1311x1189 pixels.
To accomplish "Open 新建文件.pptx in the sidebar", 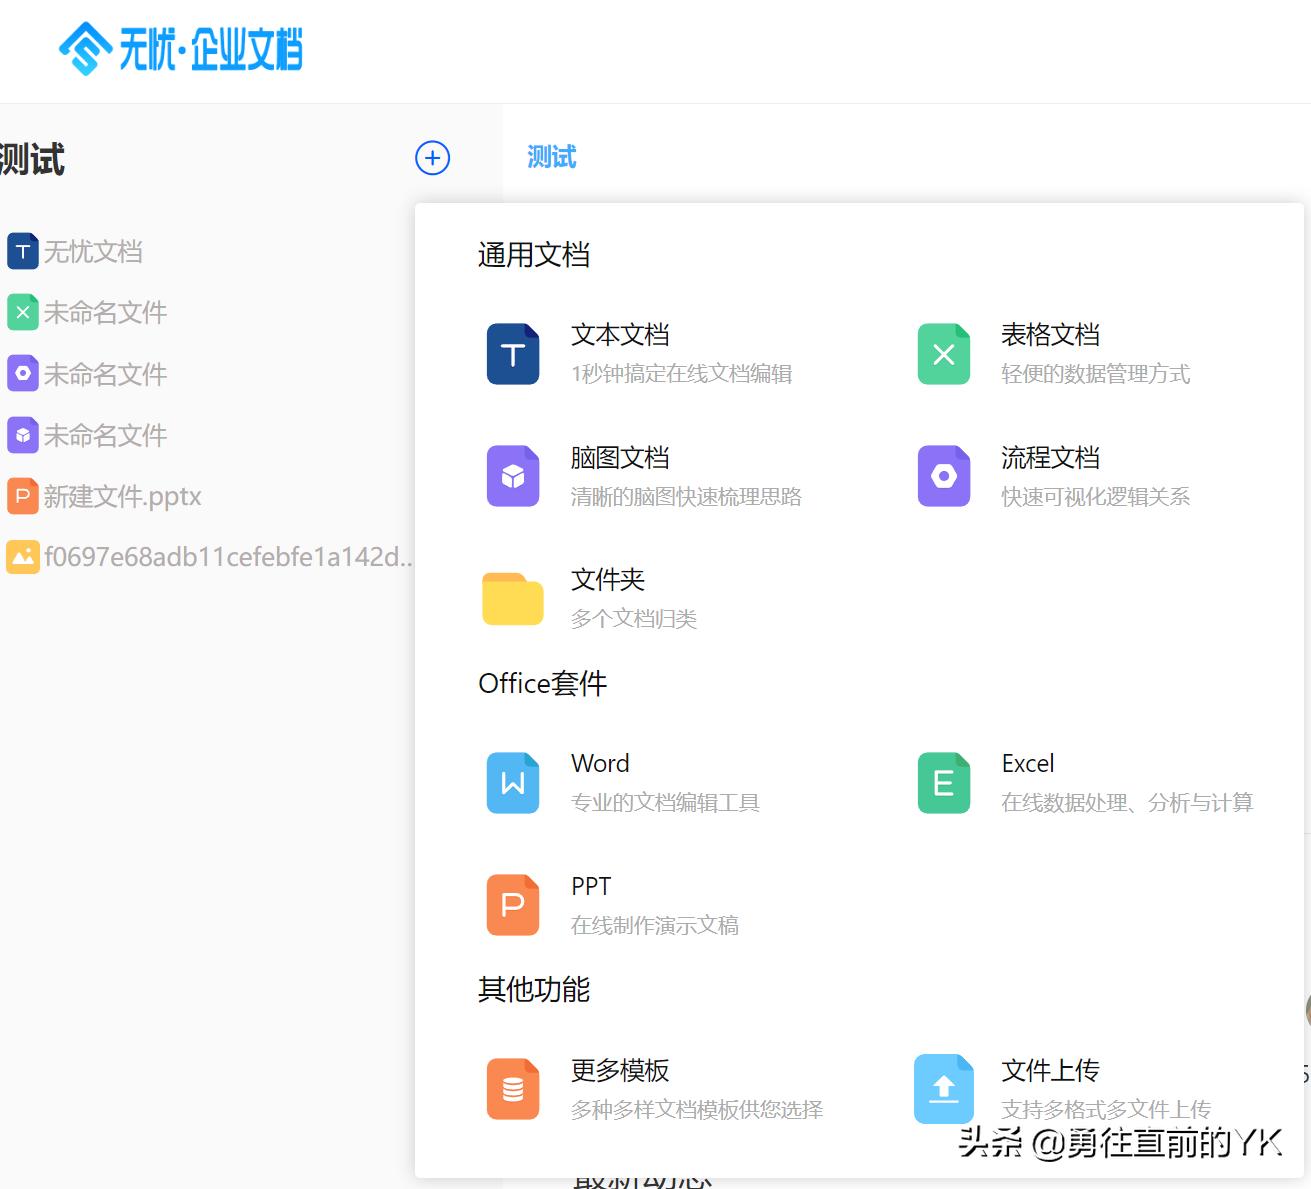I will 123,497.
